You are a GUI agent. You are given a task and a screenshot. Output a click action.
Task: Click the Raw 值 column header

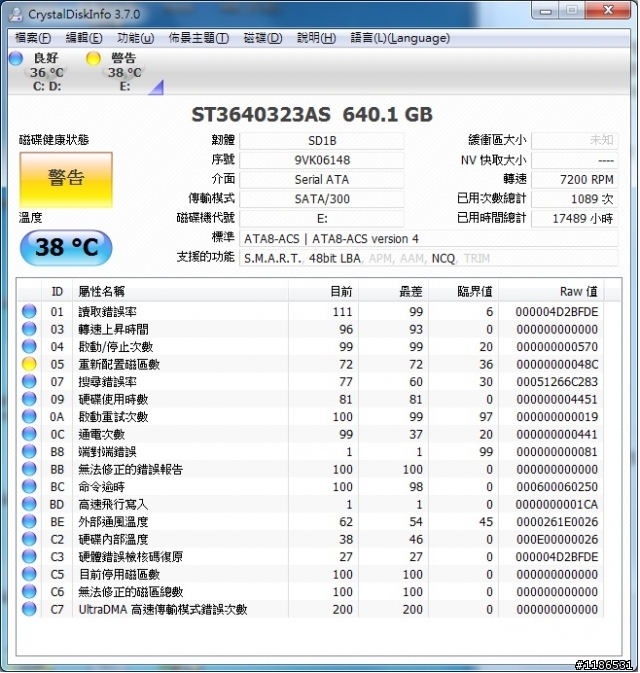pyautogui.click(x=551, y=291)
